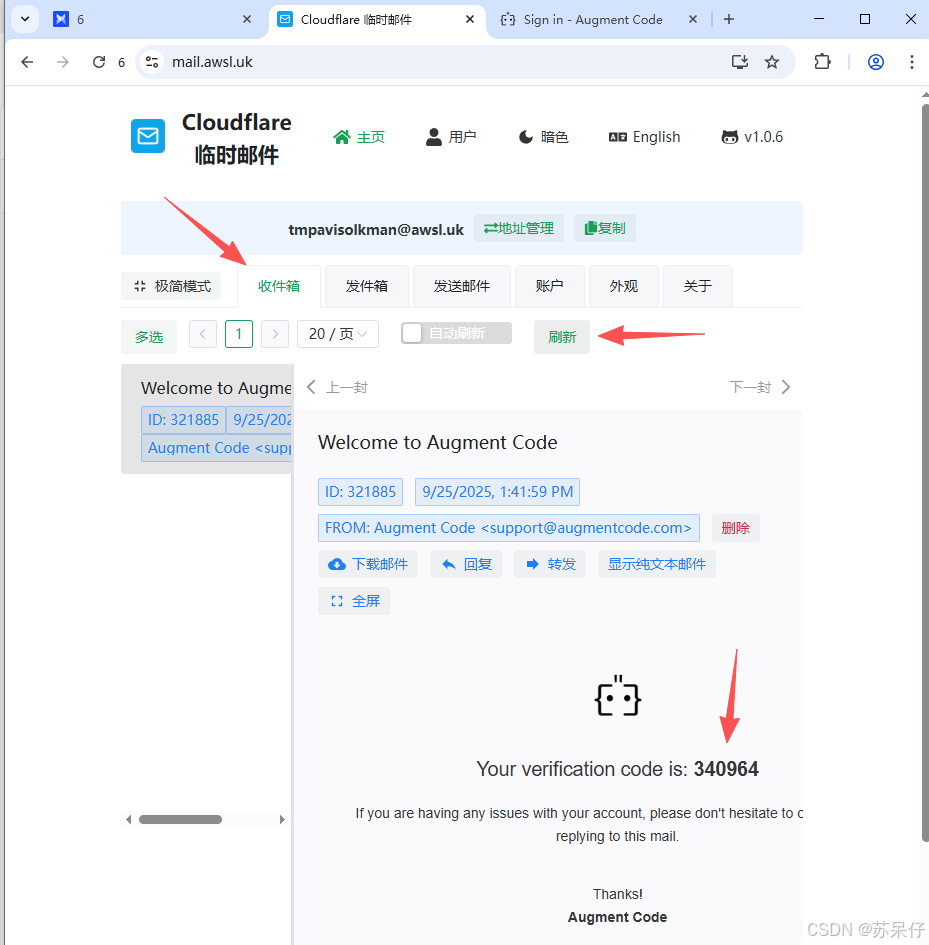929x945 pixels.
Task: Open the 账户 account tab
Action: (x=549, y=285)
